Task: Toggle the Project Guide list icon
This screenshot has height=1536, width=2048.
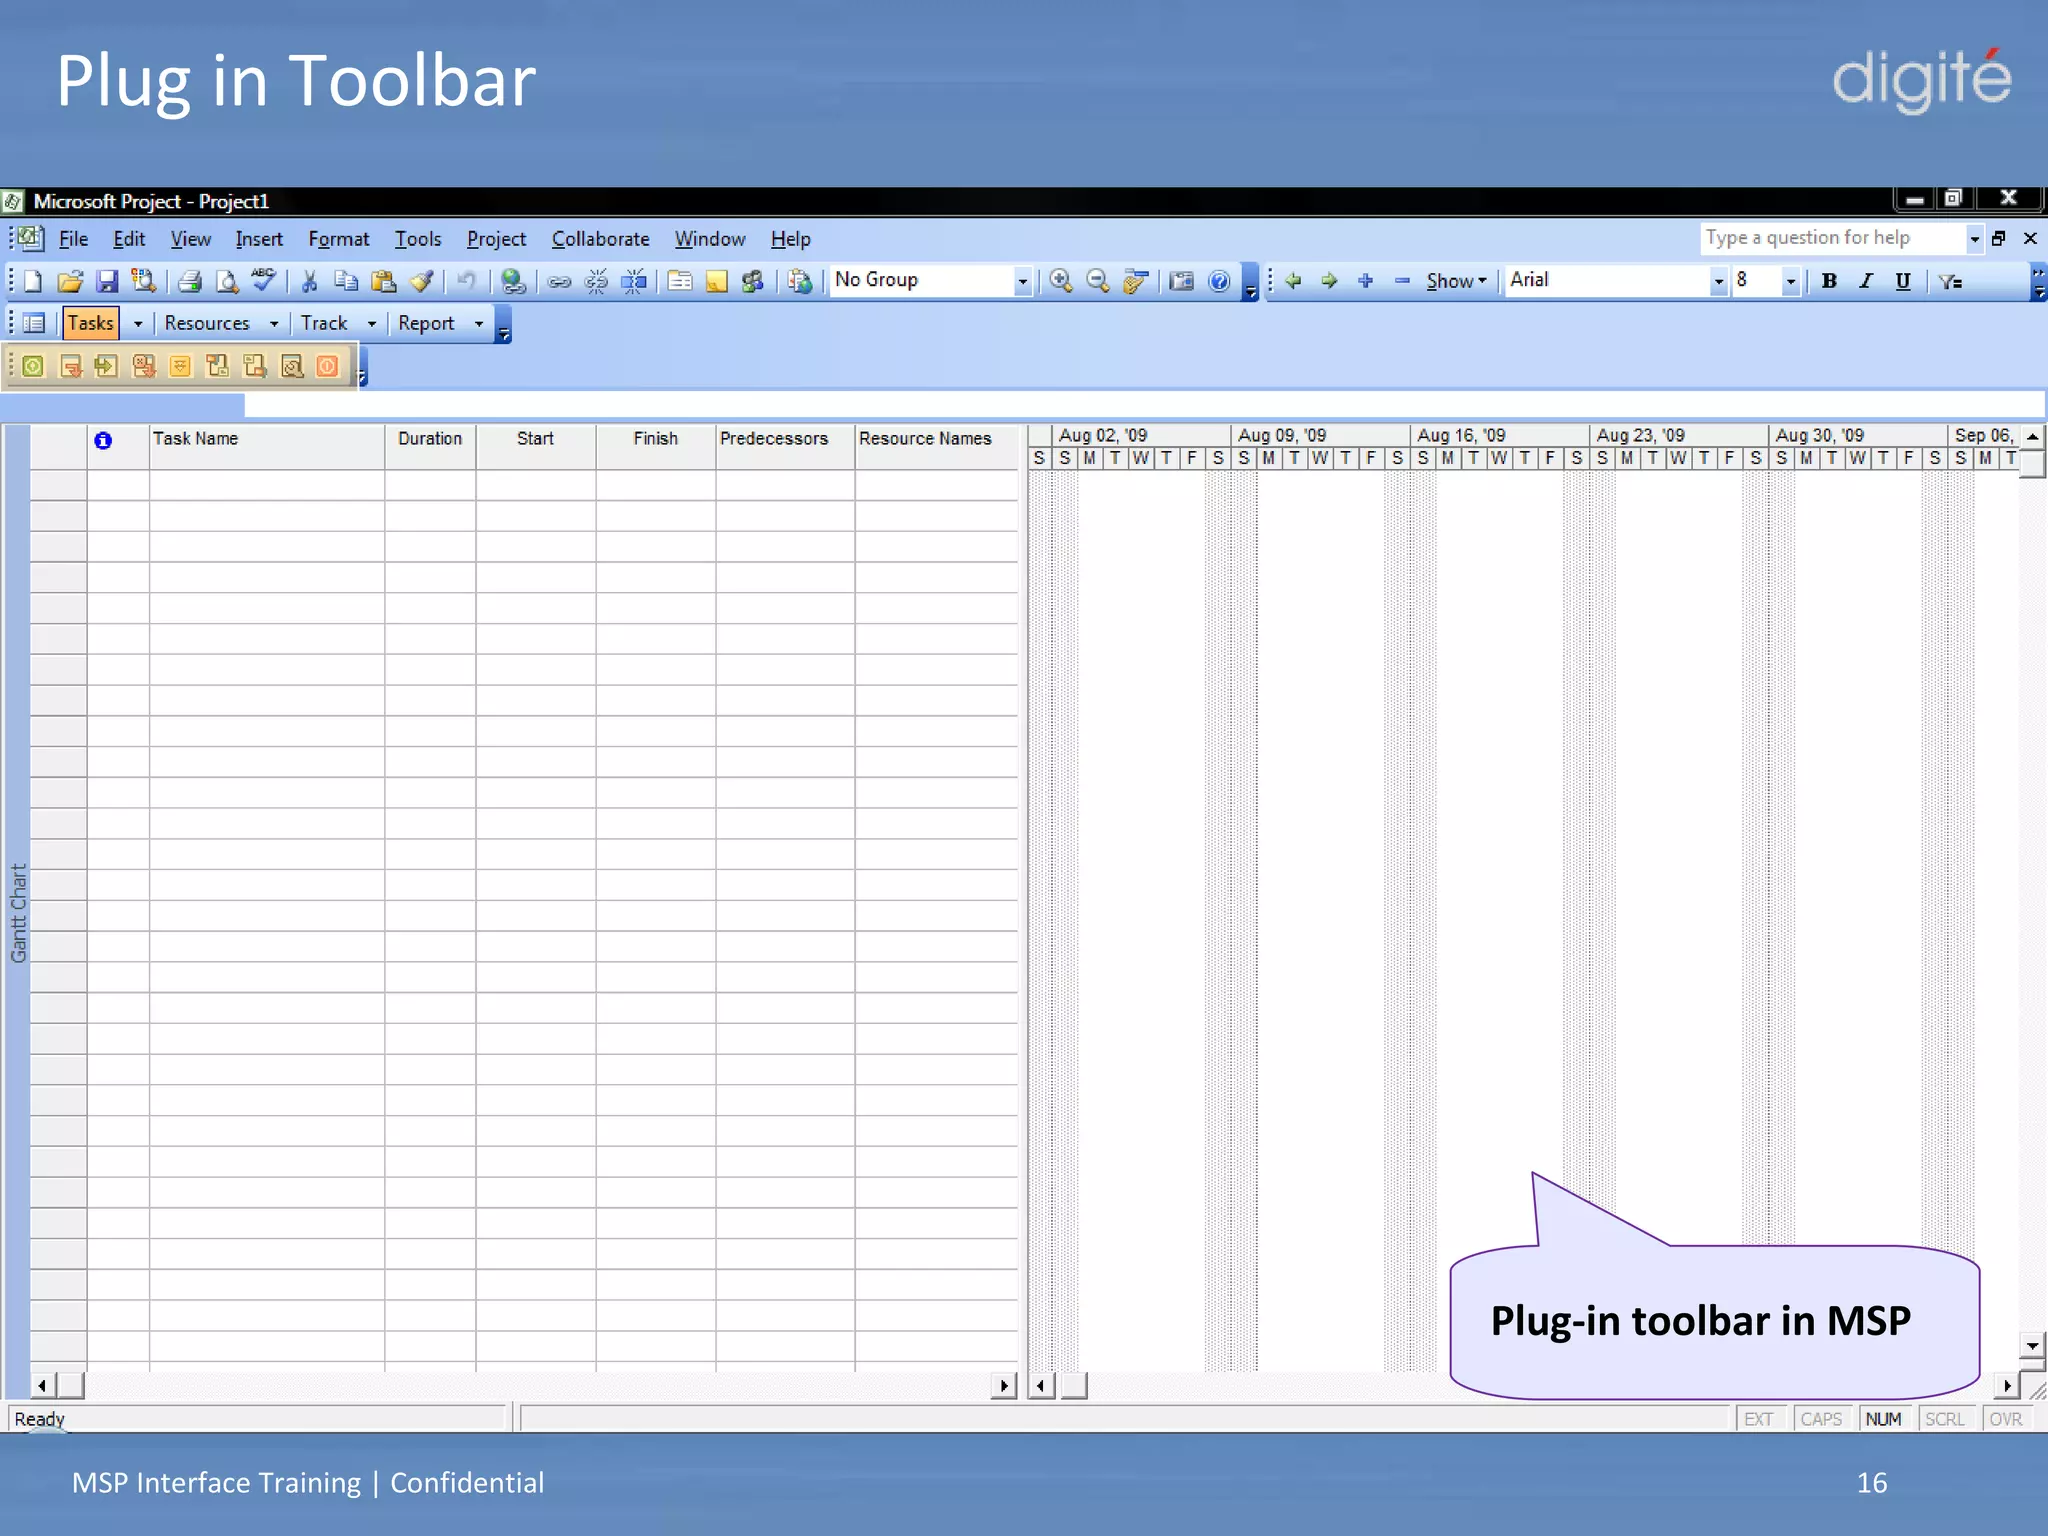Action: (33, 323)
